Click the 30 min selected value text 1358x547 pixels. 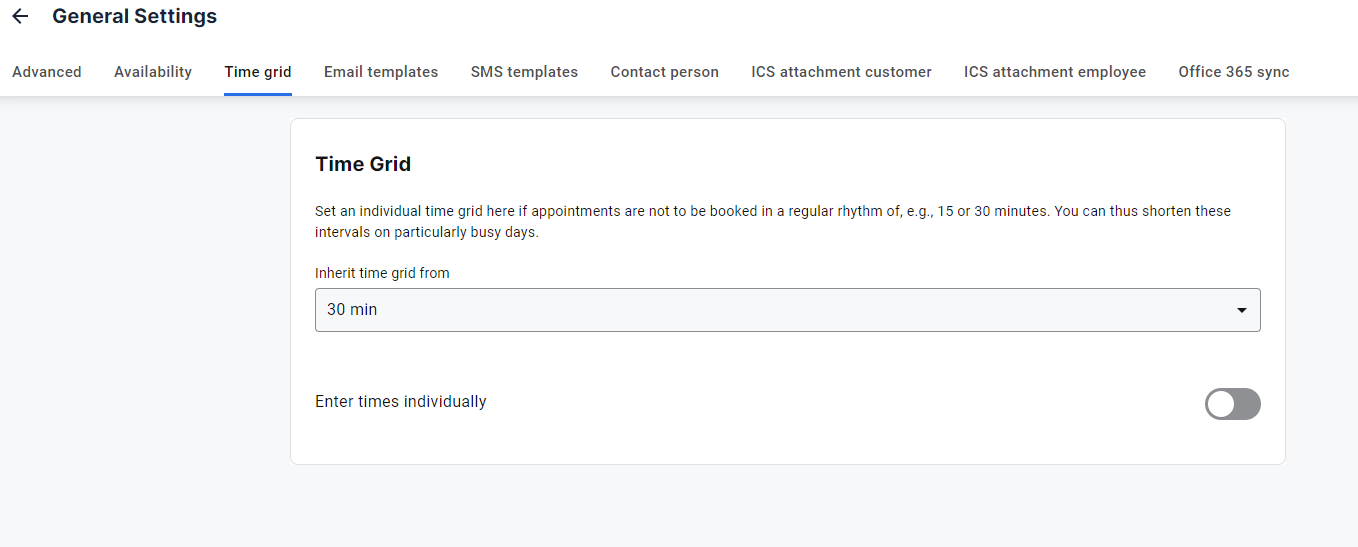352,310
